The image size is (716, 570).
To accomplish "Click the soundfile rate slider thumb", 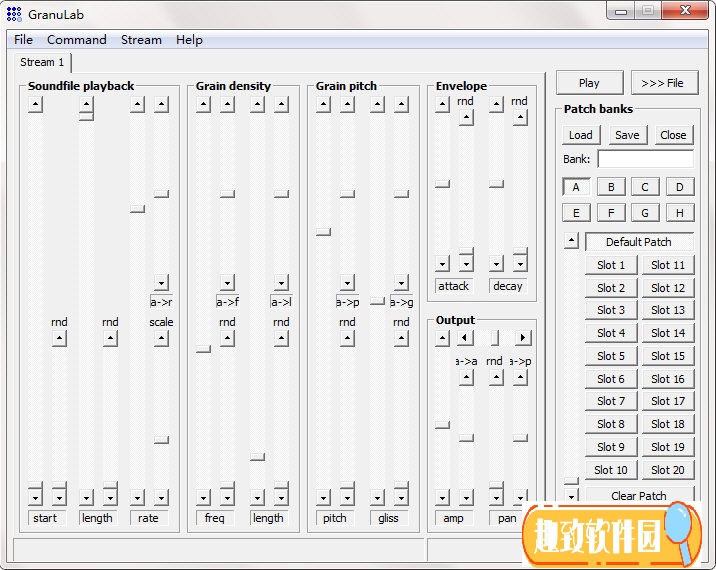I will tap(137, 209).
